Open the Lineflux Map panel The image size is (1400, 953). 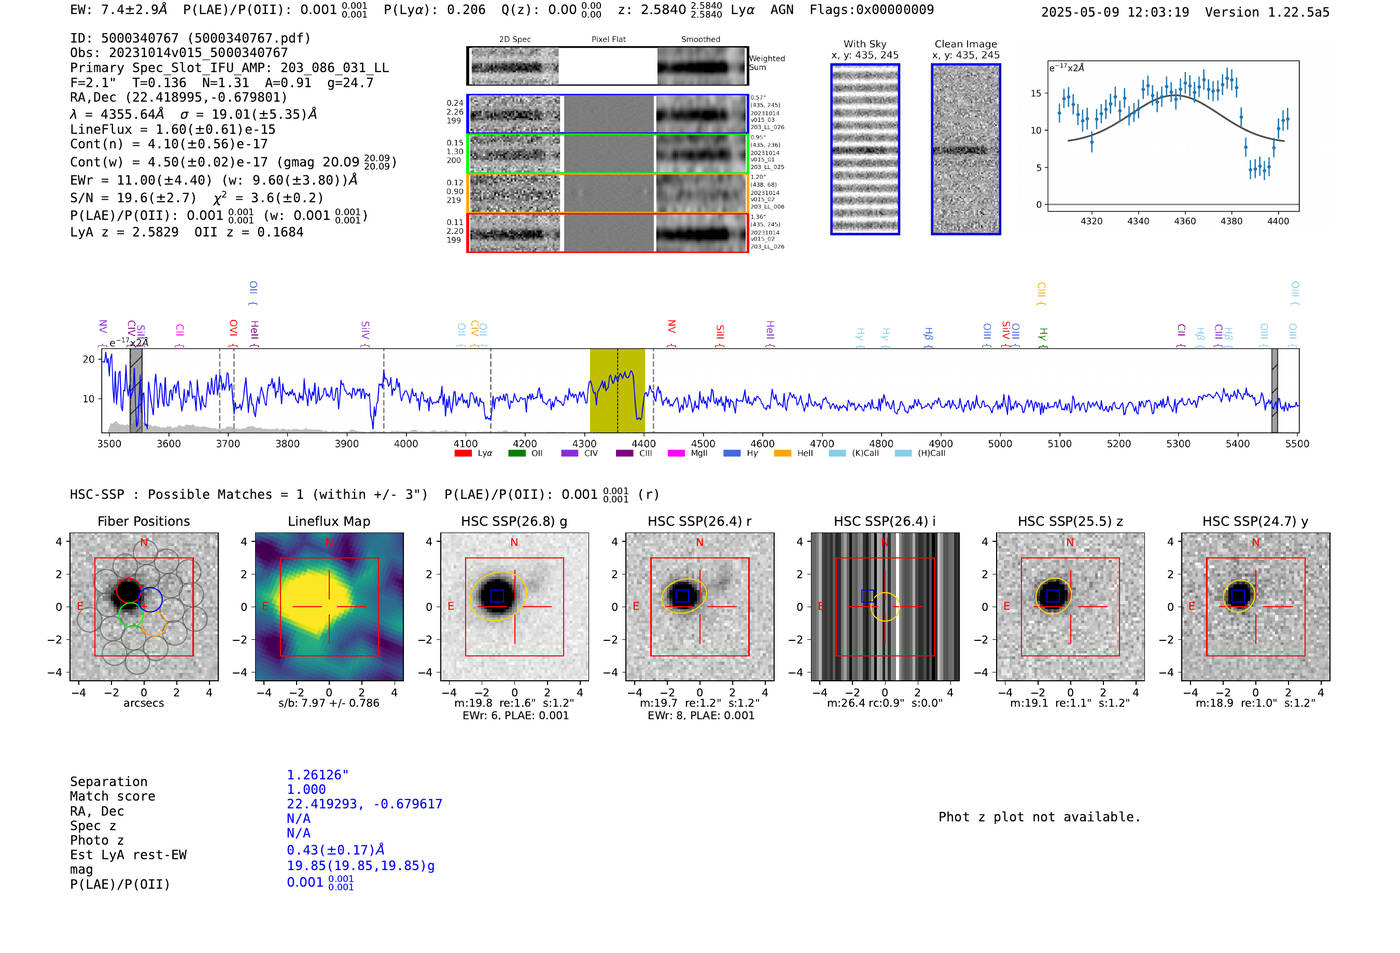329,607
